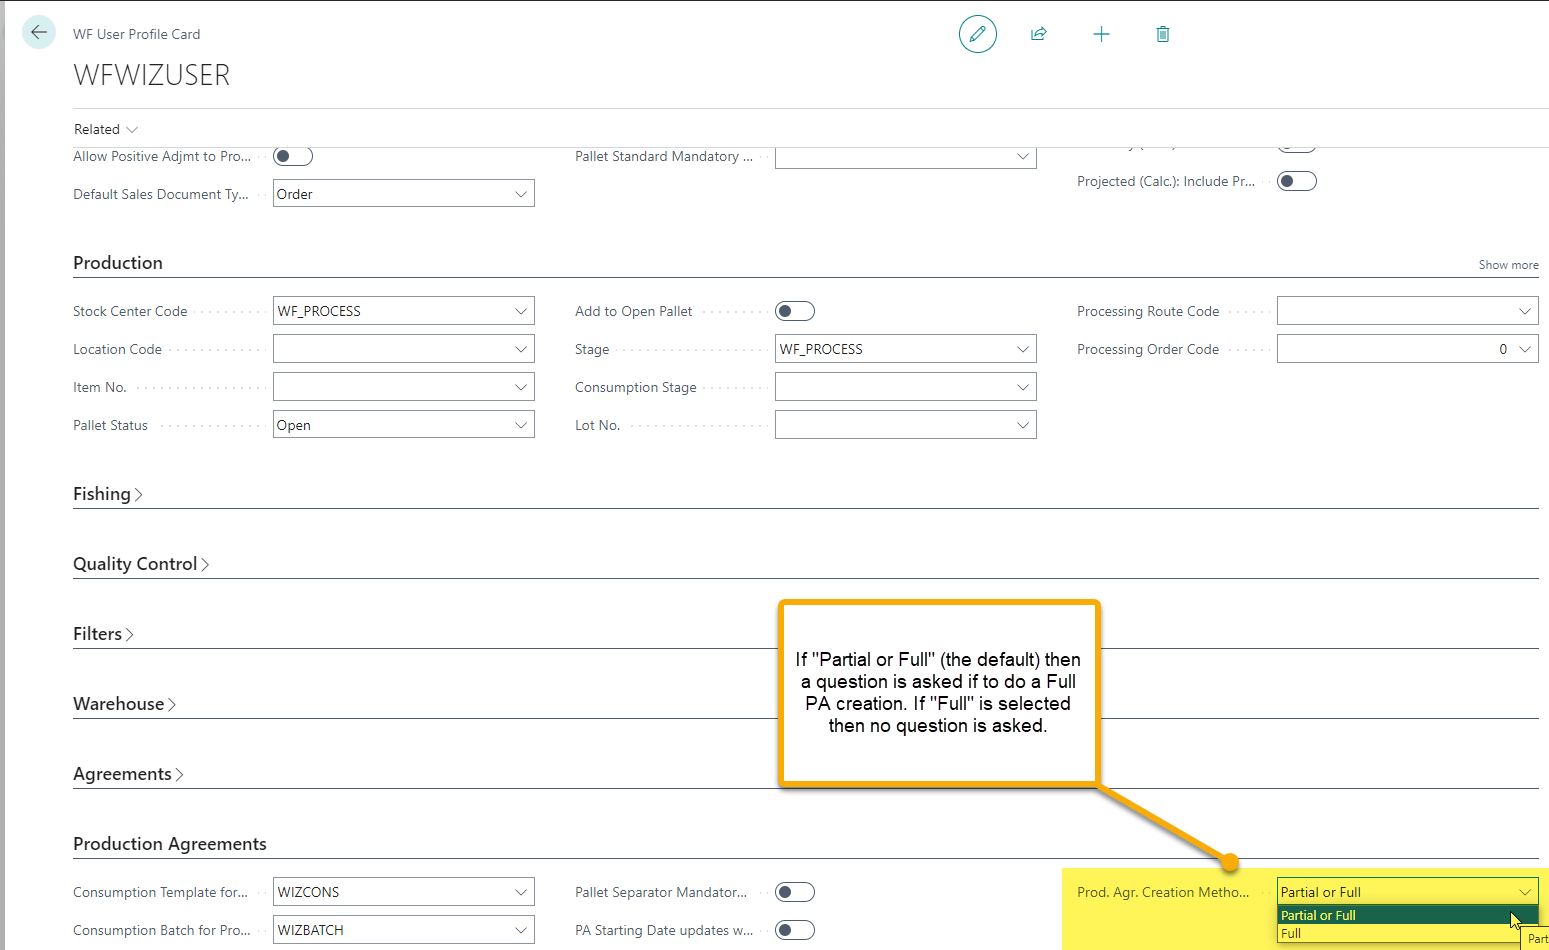This screenshot has height=950, width=1549.
Task: Enable Pallet Separator Mandatory toggle
Action: point(794,892)
